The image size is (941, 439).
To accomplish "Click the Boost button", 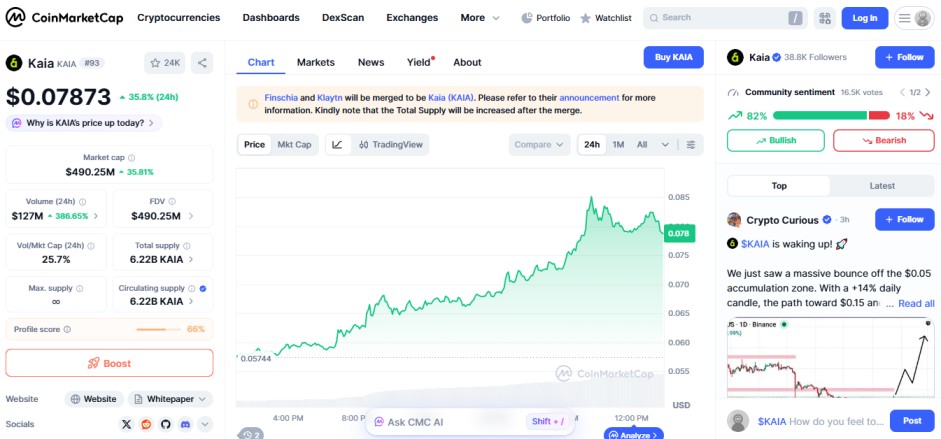I will coord(109,363).
